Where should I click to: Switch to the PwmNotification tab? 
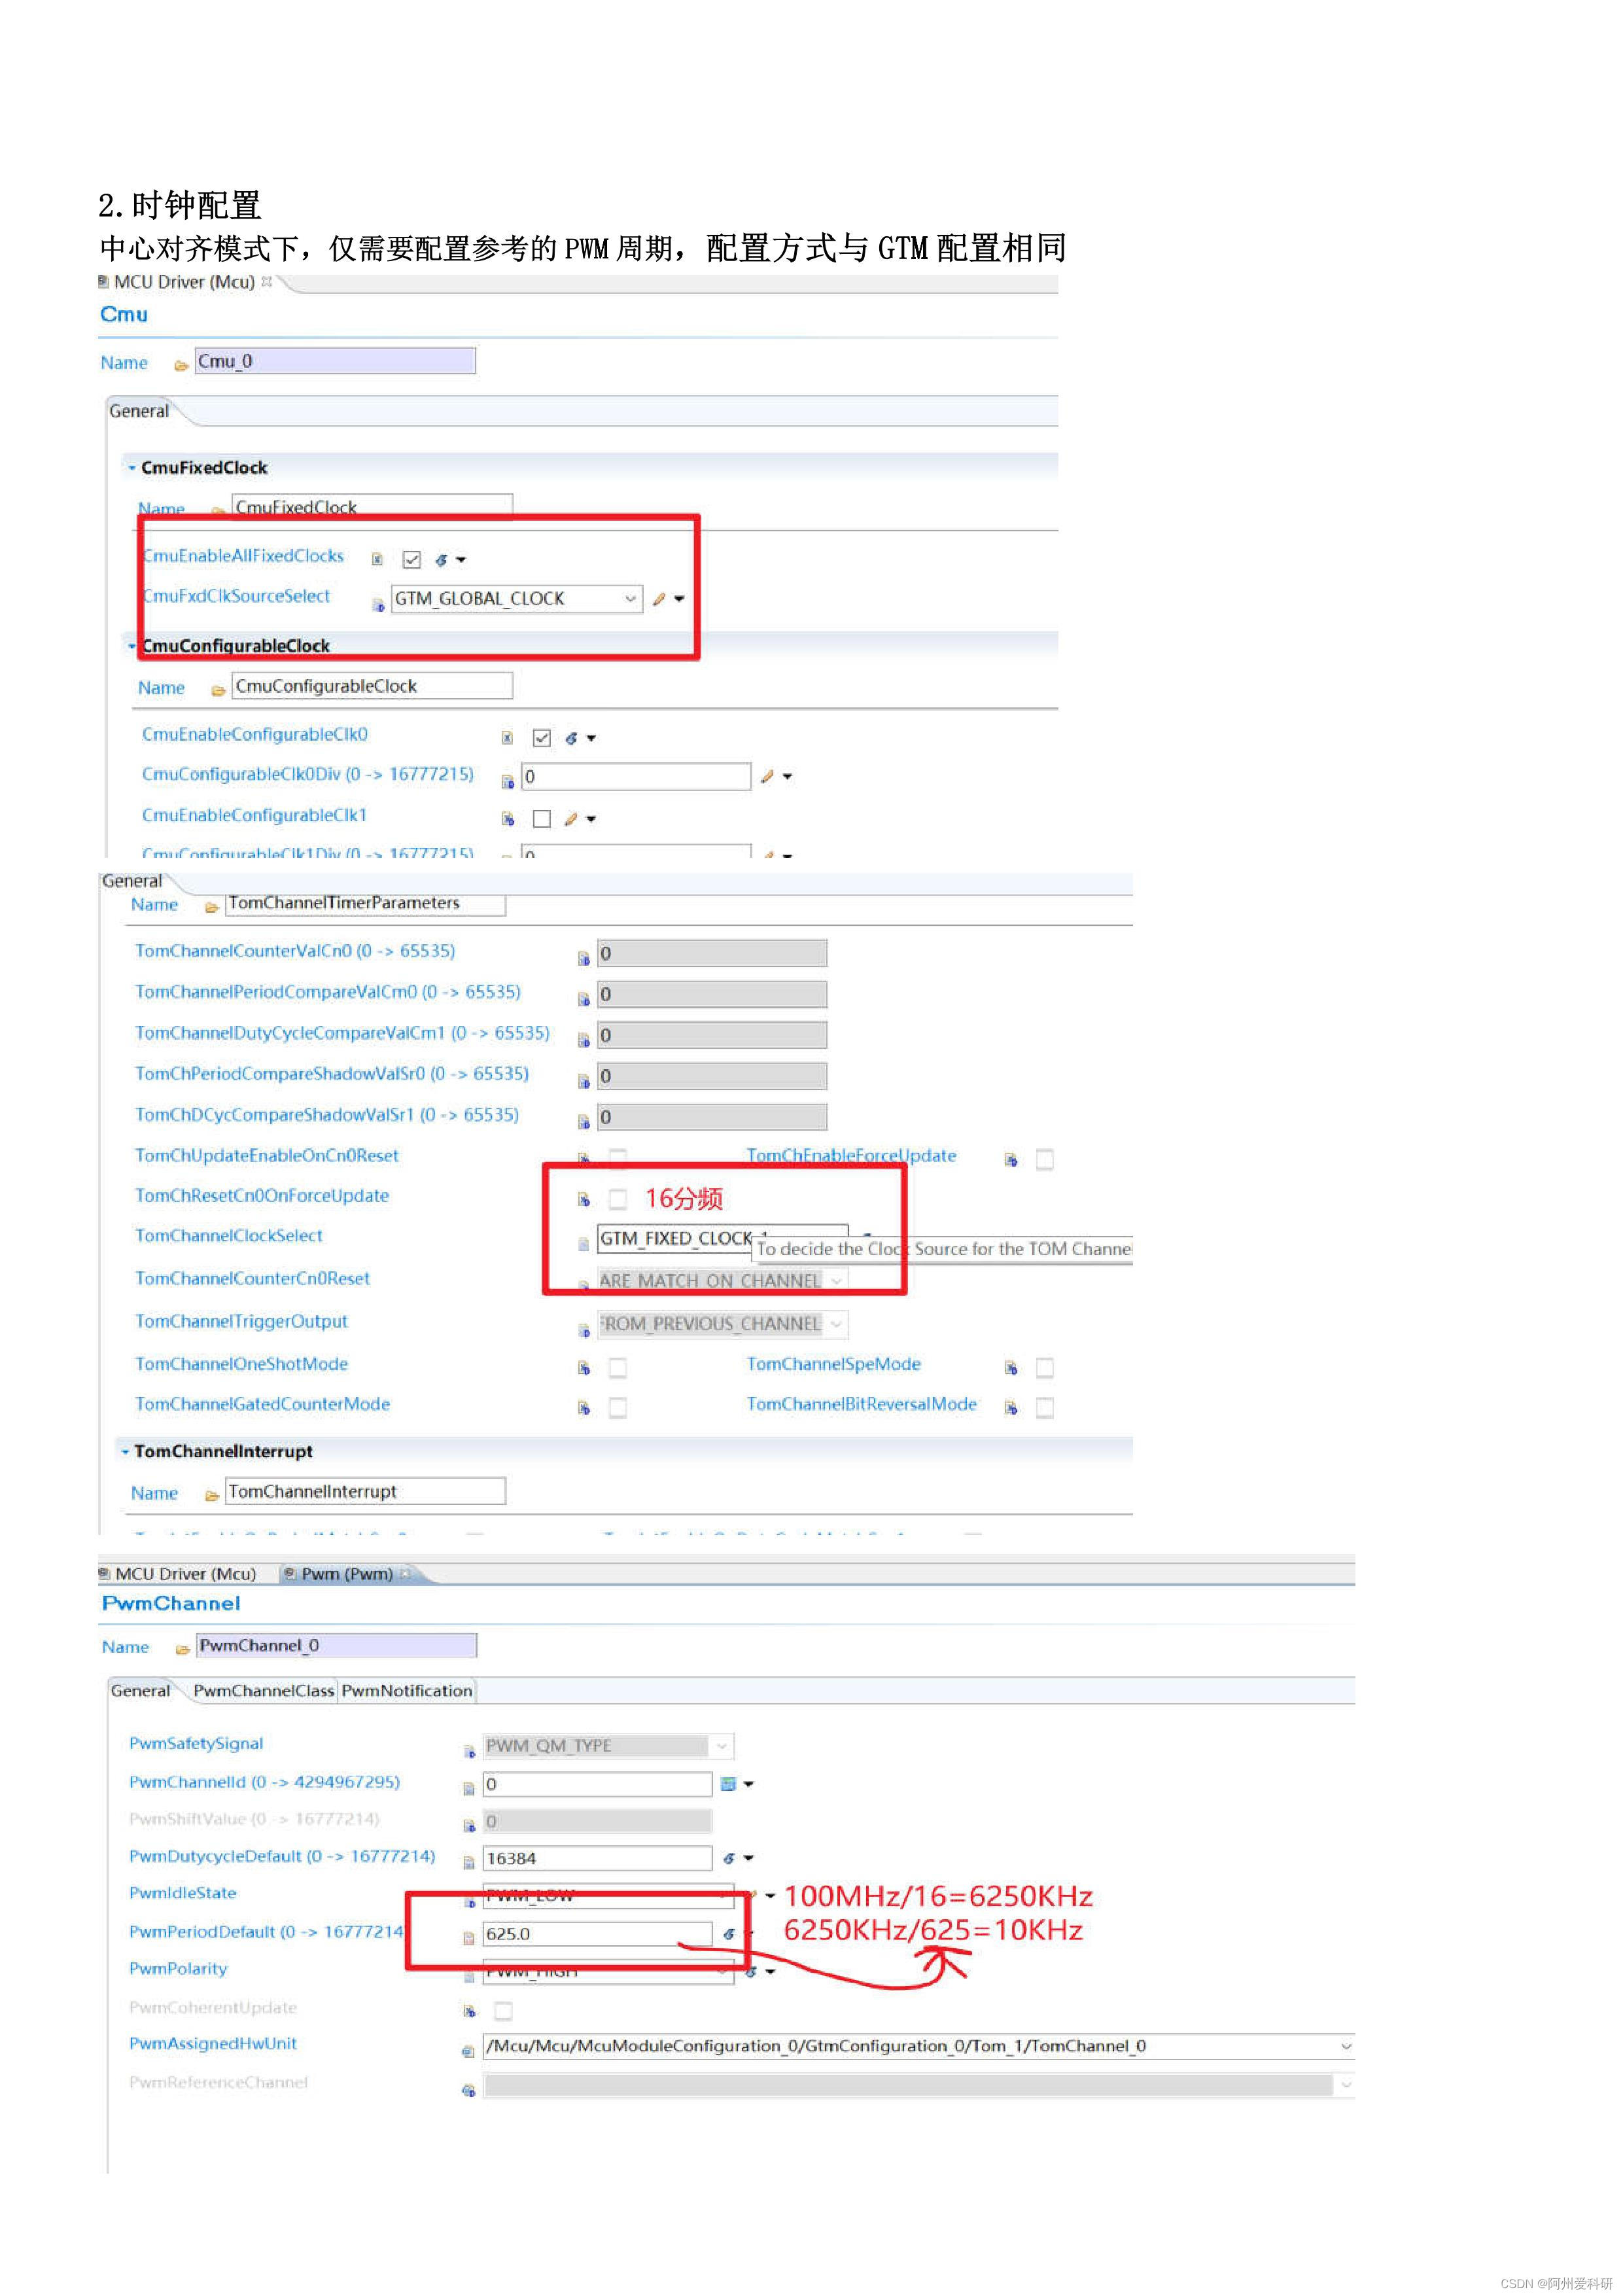point(407,1691)
